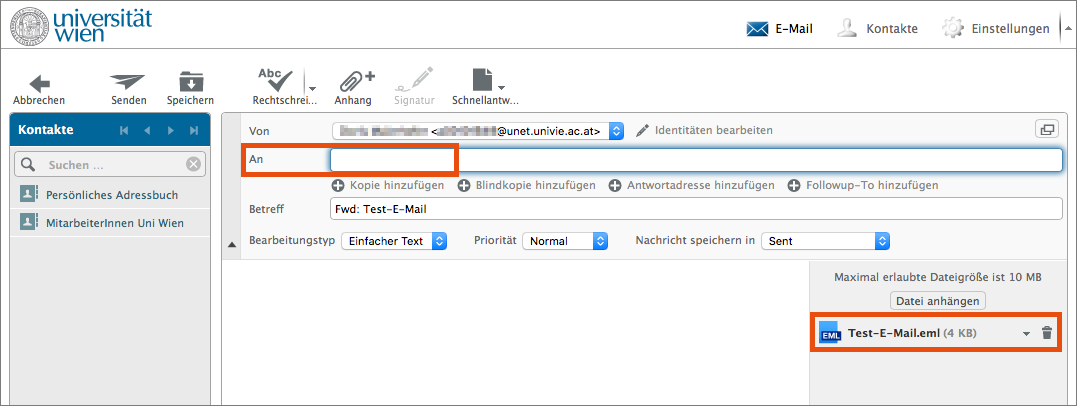Open compose window in new window icon

pyautogui.click(x=1046, y=129)
